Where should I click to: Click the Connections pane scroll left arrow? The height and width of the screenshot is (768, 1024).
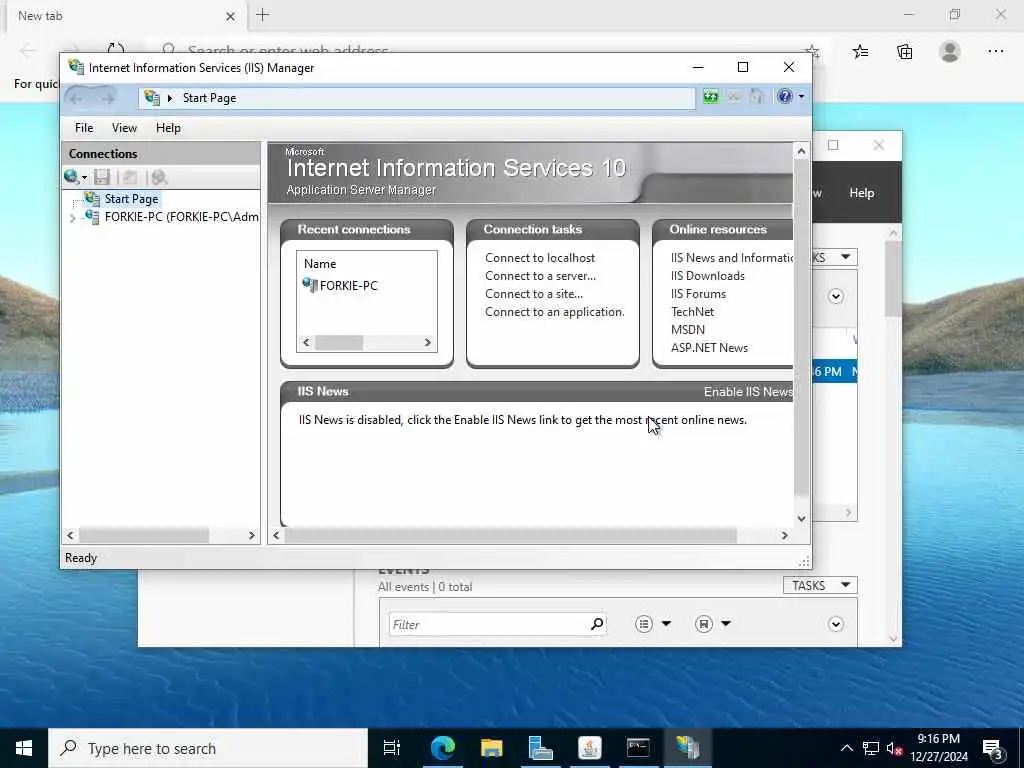(71, 536)
